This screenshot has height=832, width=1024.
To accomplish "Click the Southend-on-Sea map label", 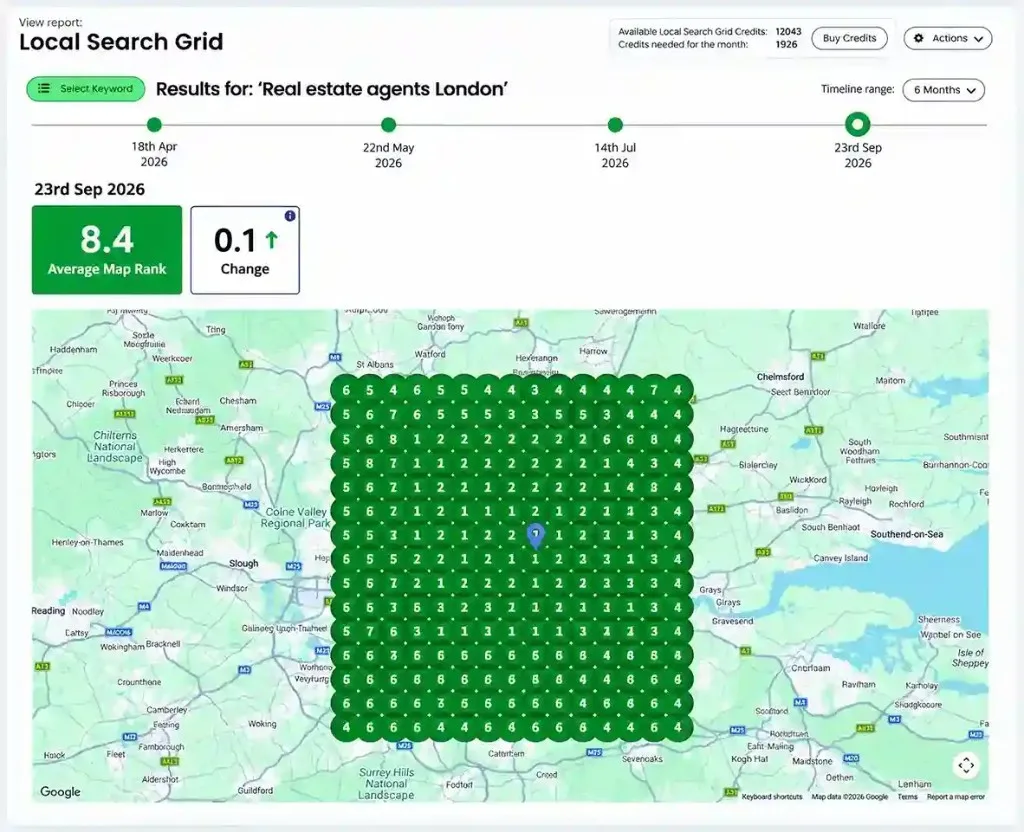I will point(906,534).
